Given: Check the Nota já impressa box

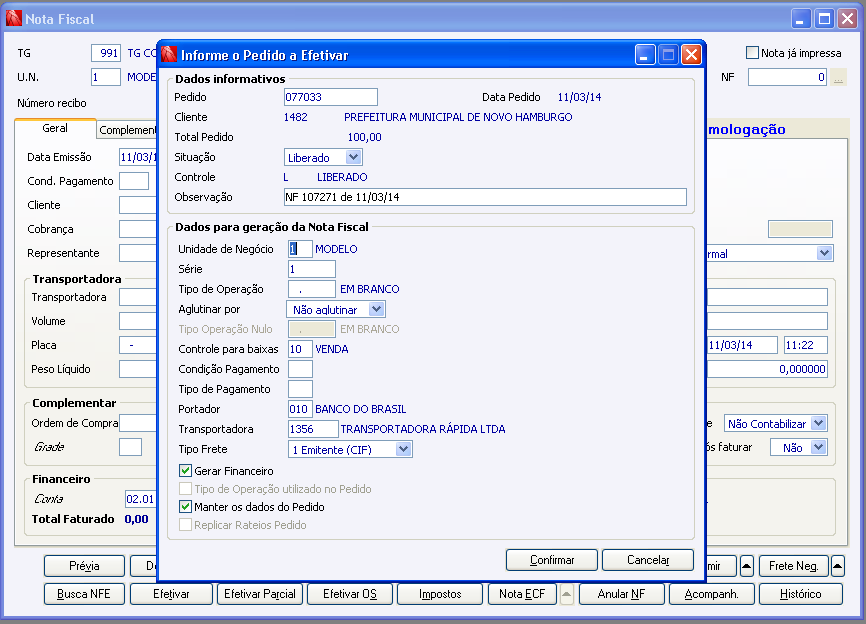Looking at the screenshot, I should 752,52.
